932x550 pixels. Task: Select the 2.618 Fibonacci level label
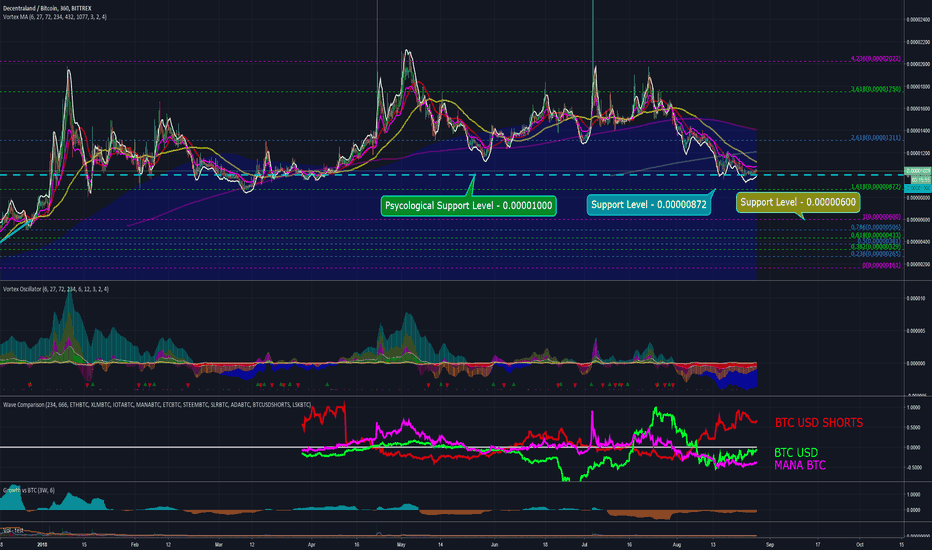tap(876, 137)
